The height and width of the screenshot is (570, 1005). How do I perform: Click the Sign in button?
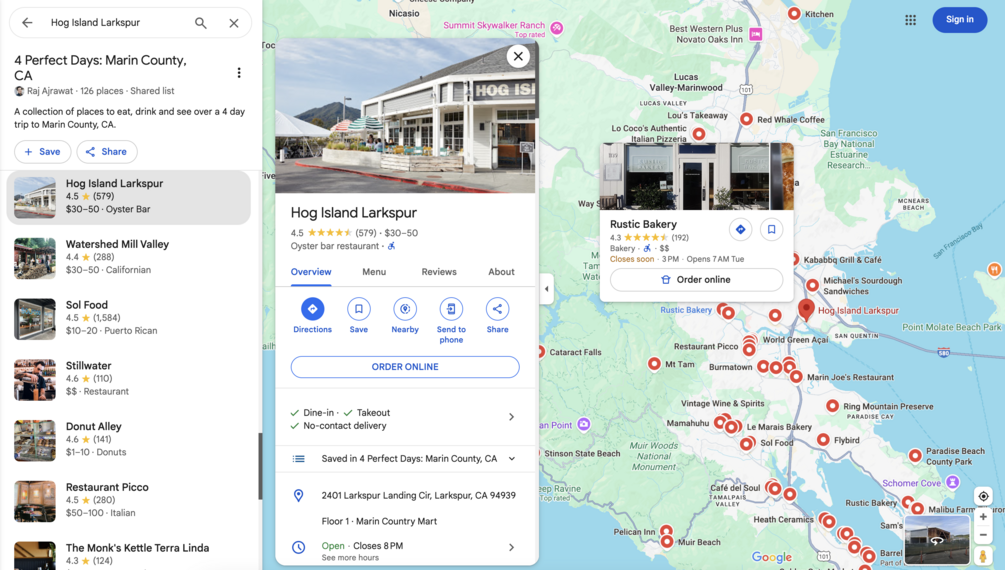(x=959, y=20)
